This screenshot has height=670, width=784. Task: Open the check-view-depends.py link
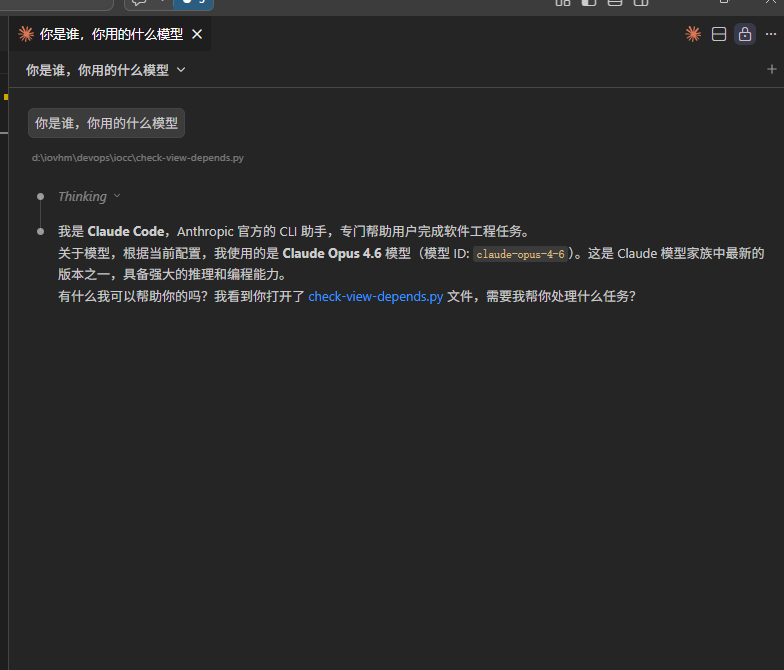[375, 296]
